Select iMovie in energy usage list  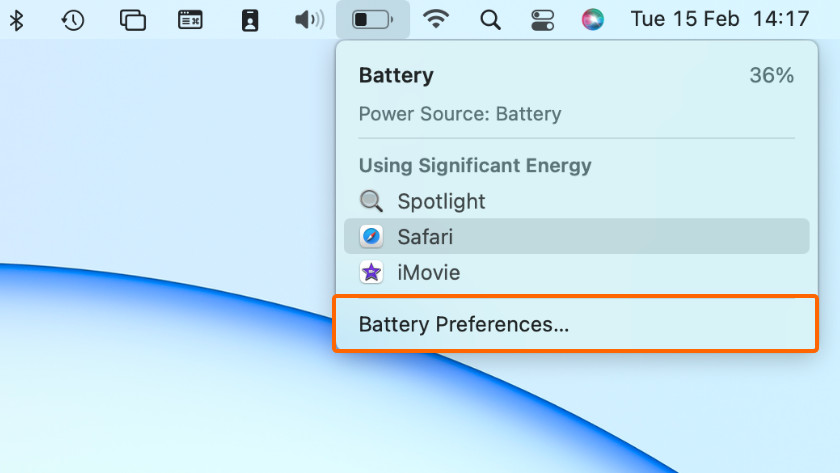point(428,272)
